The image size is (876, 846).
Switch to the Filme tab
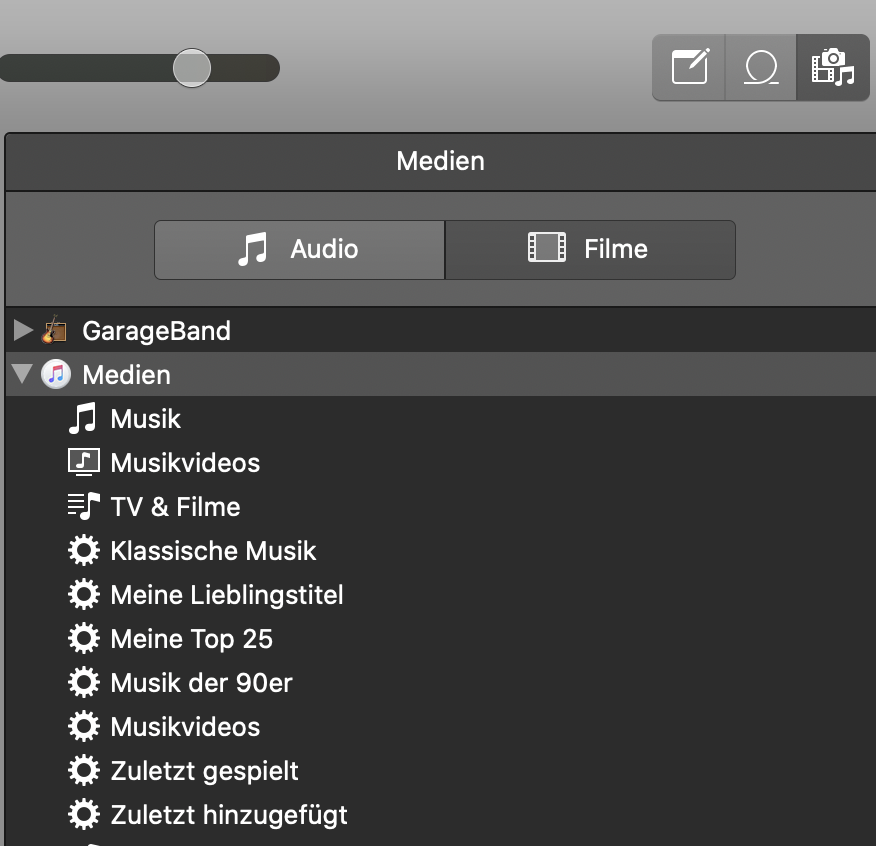pos(590,249)
